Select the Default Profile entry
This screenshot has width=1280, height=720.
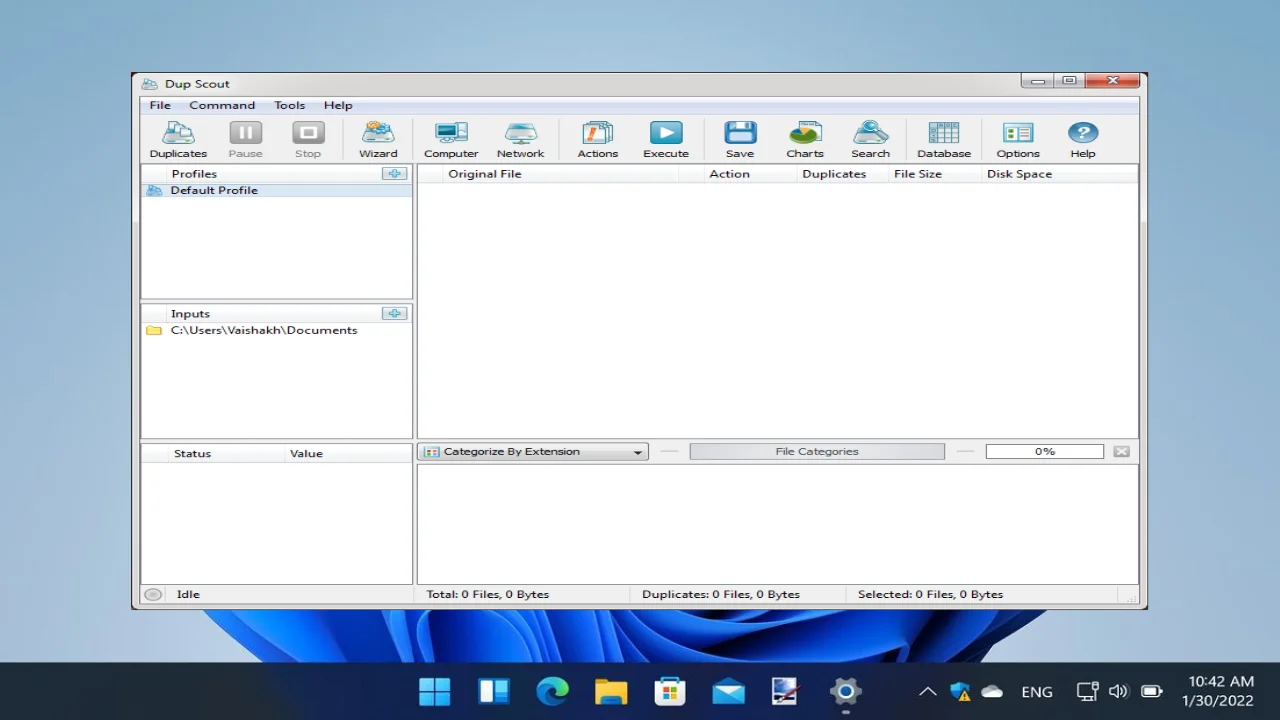277,191
